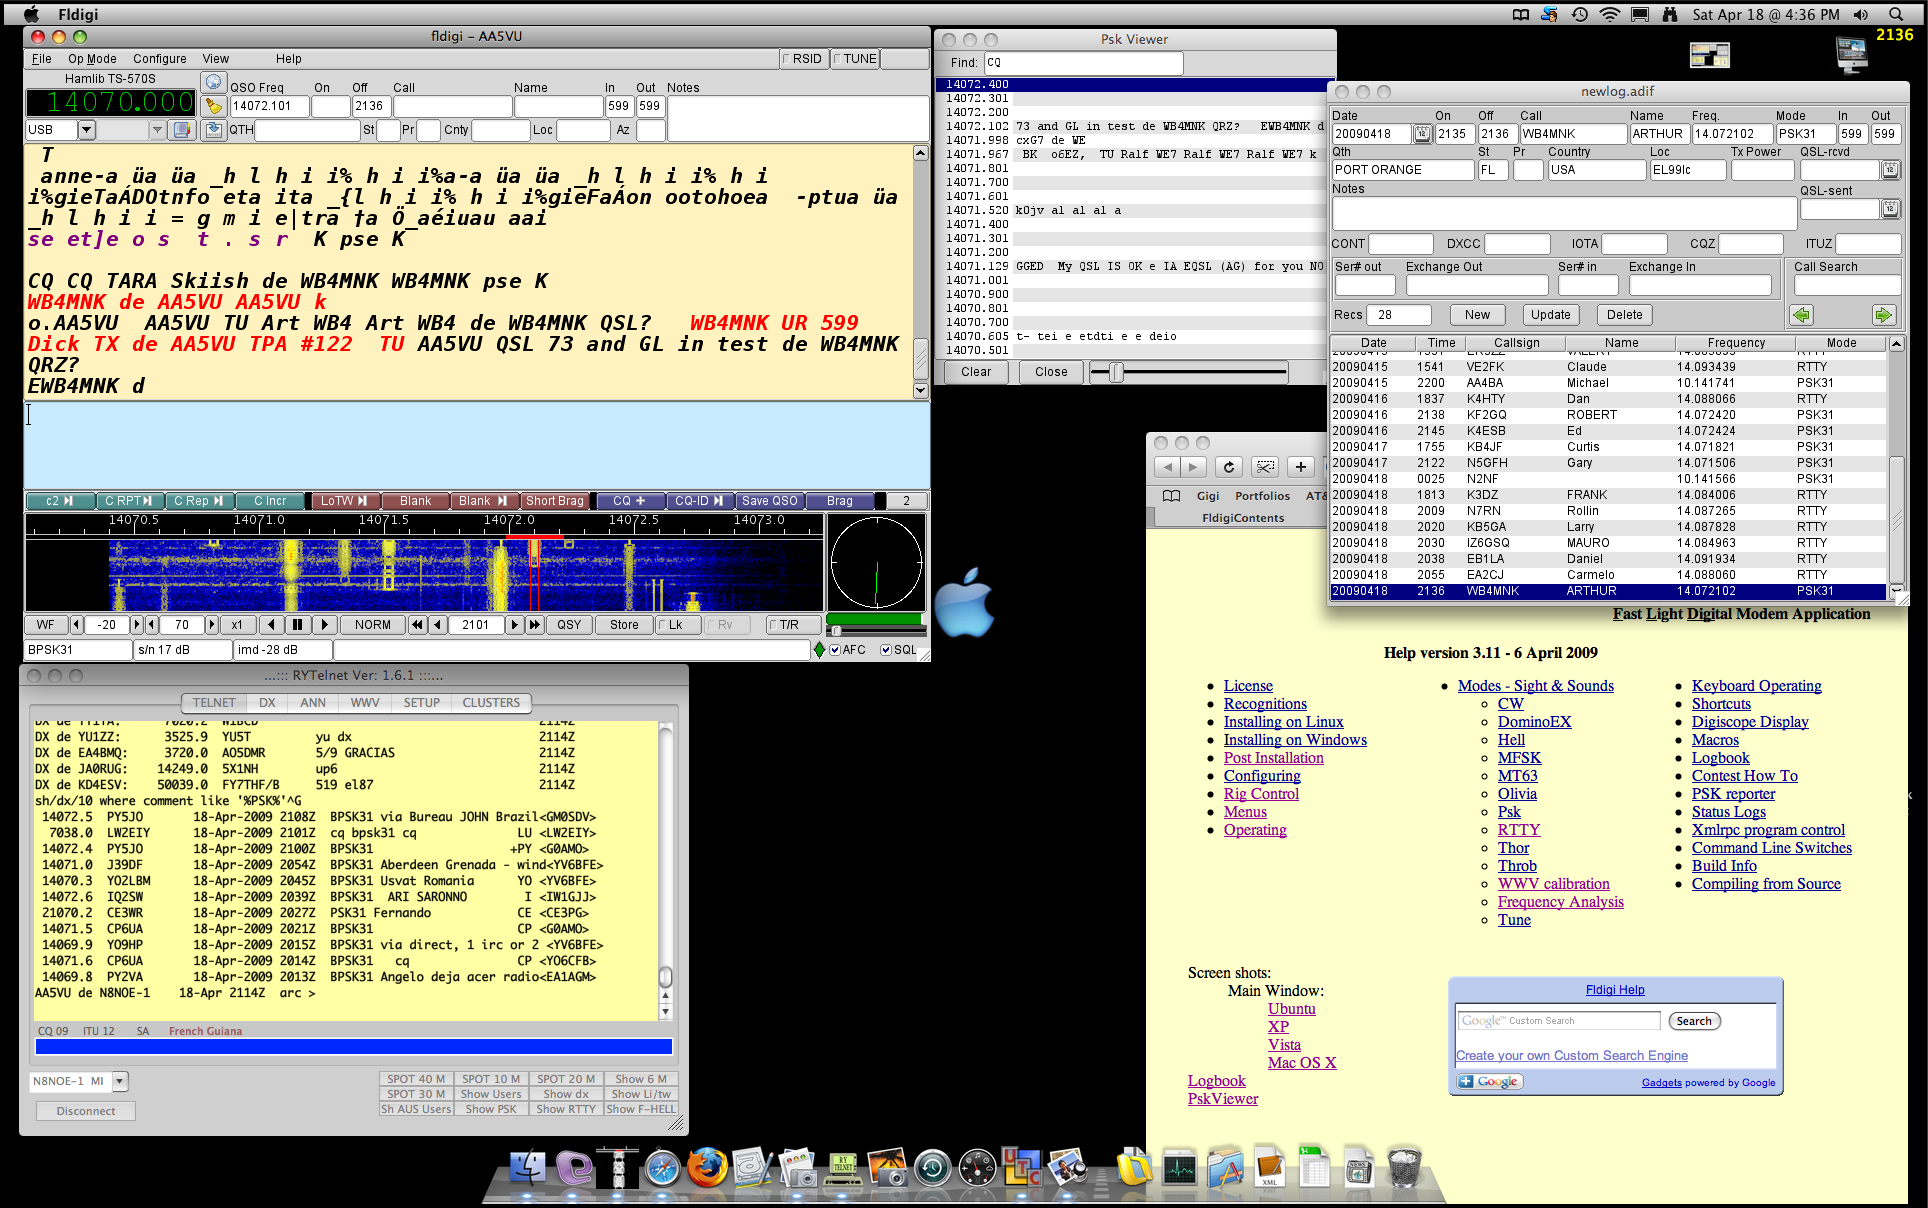Image resolution: width=1928 pixels, height=1208 pixels.
Task: Click the waterfall pause button
Action: [x=297, y=625]
